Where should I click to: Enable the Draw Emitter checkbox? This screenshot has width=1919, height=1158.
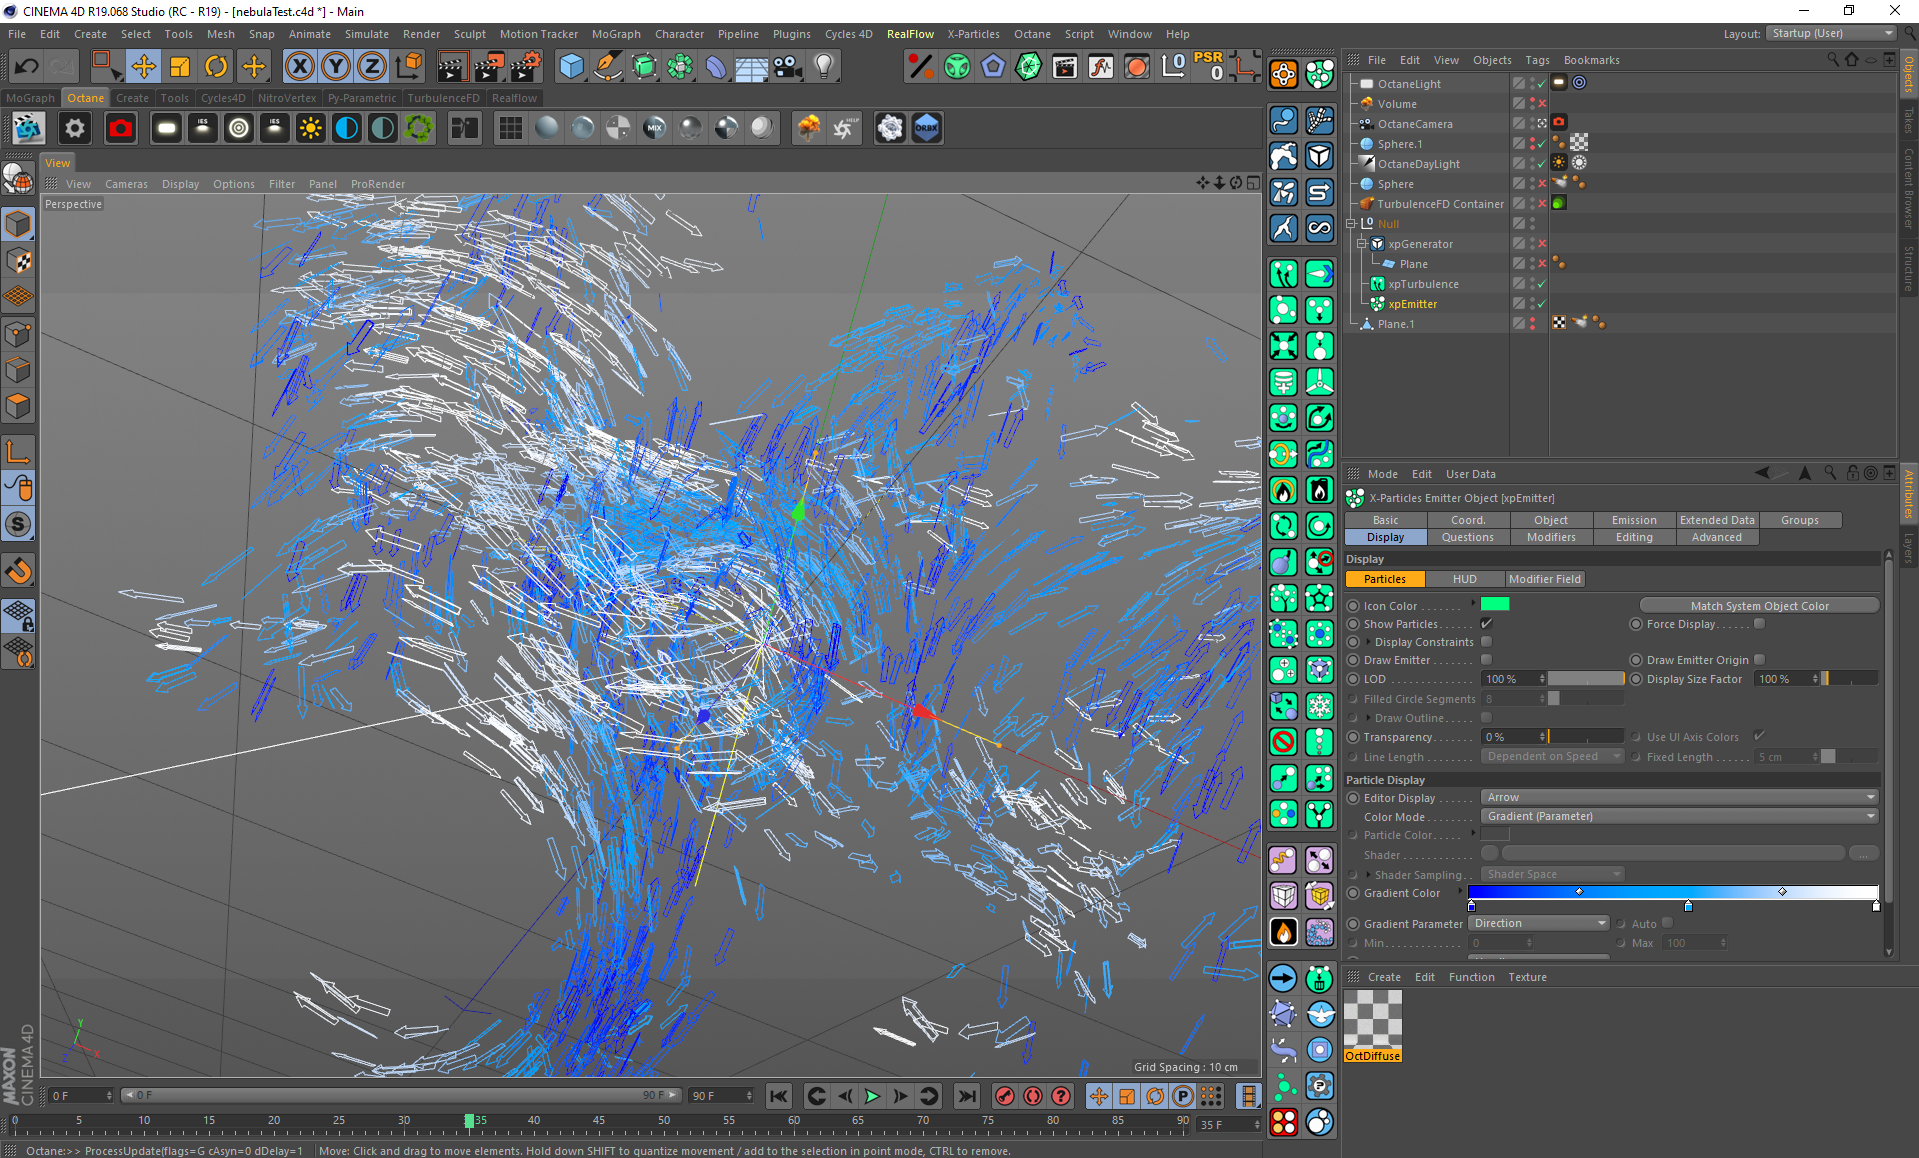tap(1486, 660)
